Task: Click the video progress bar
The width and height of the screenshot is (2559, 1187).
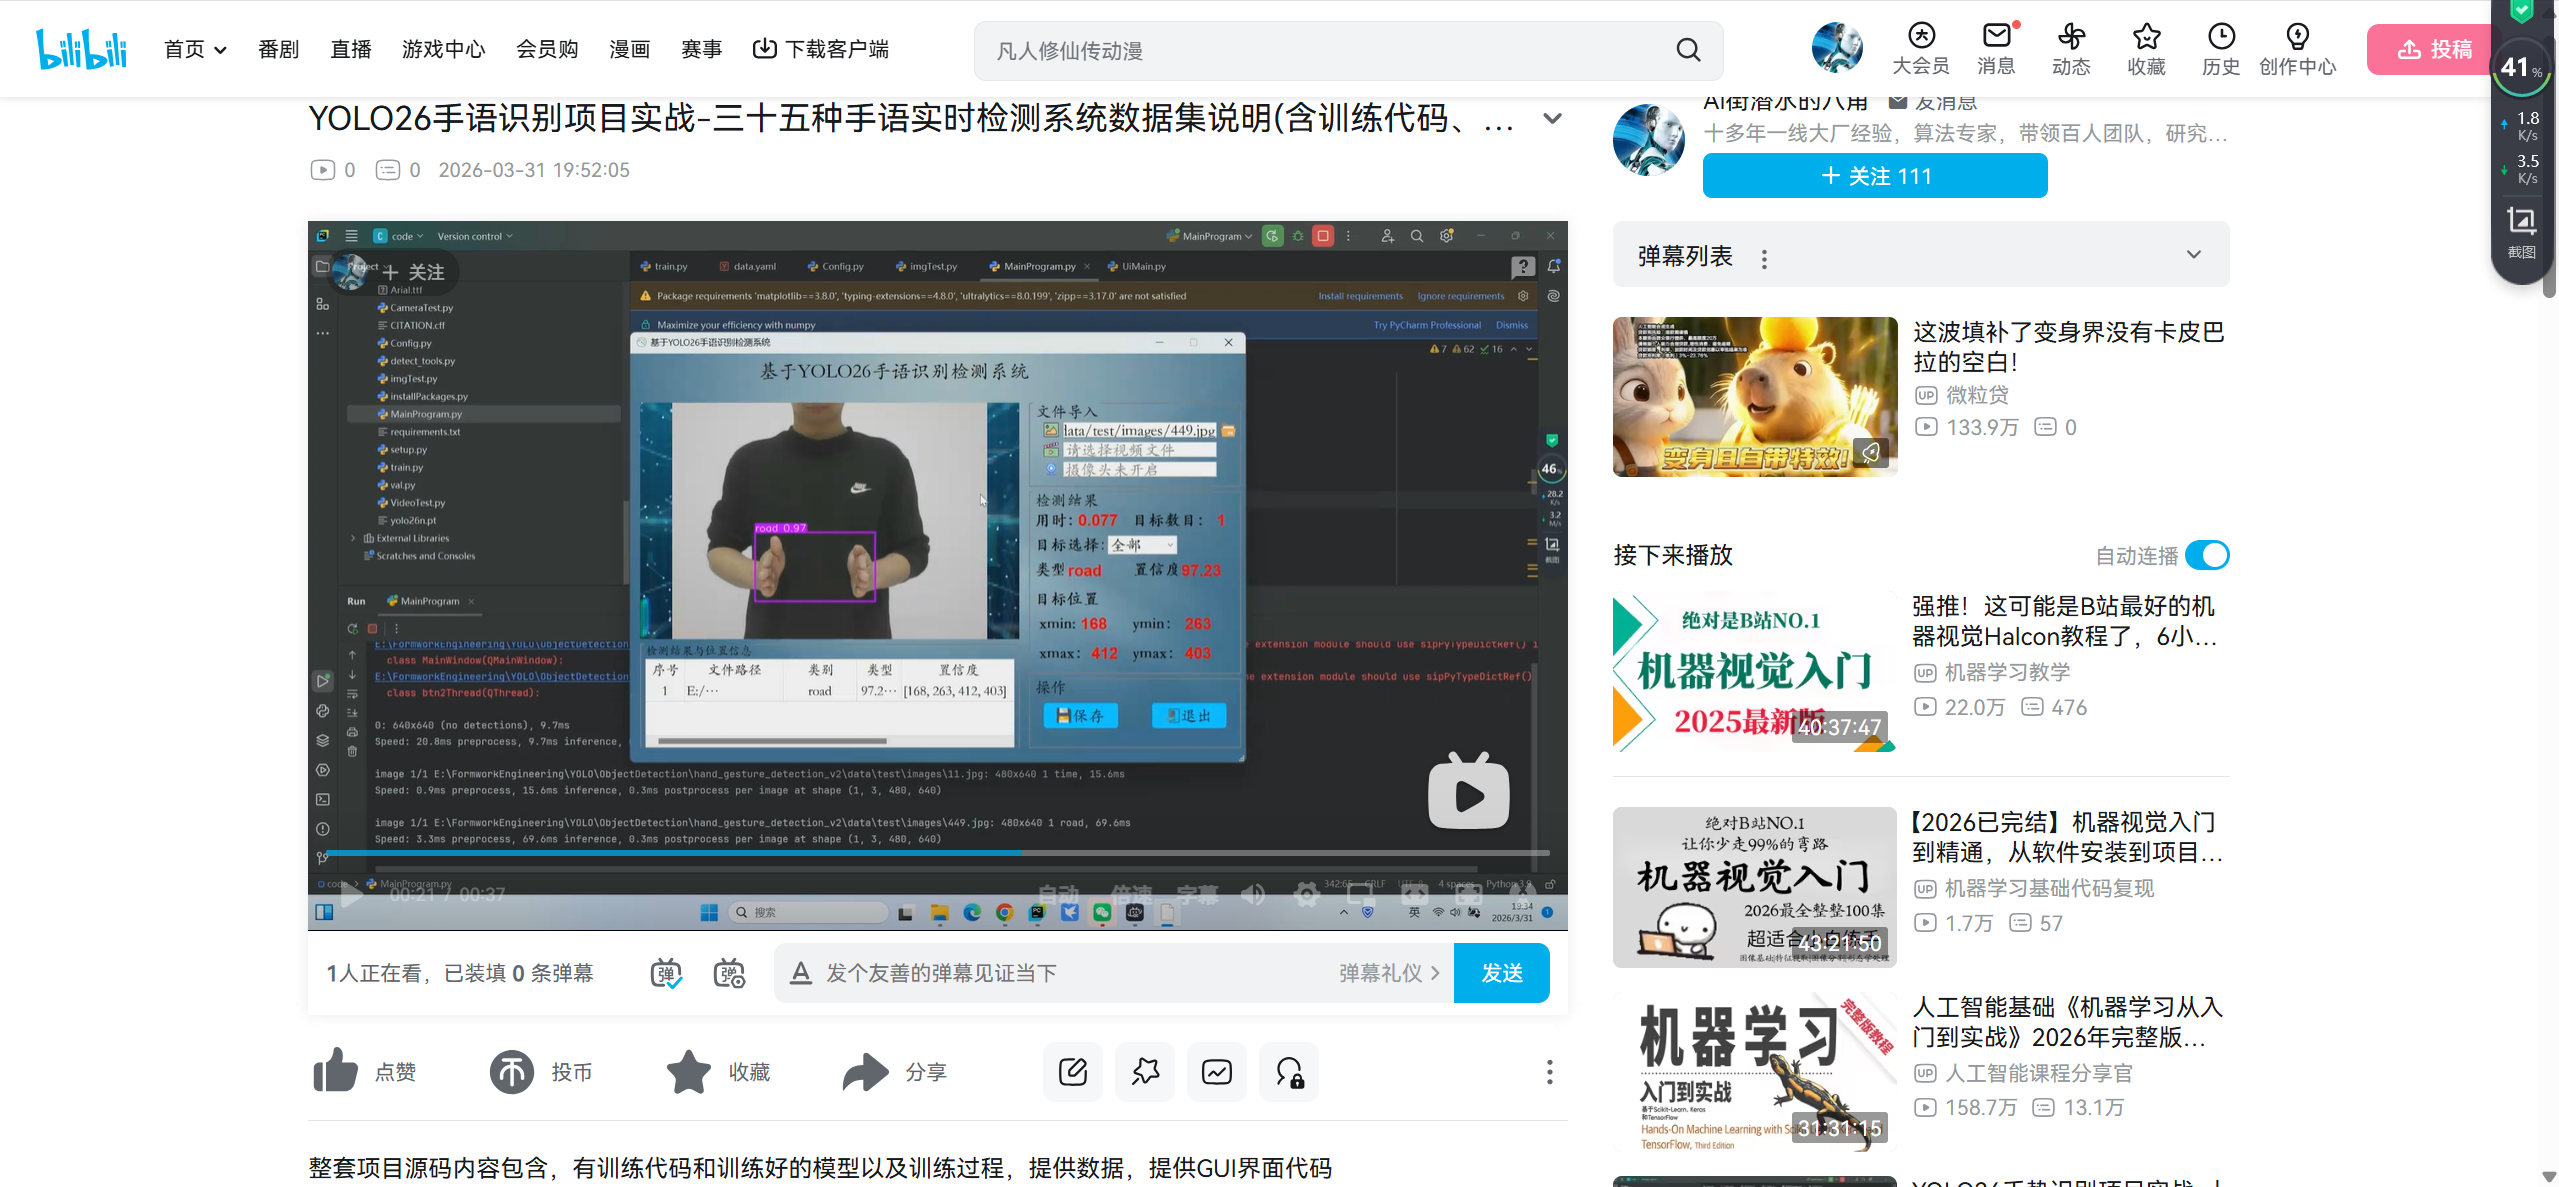Action: point(937,853)
